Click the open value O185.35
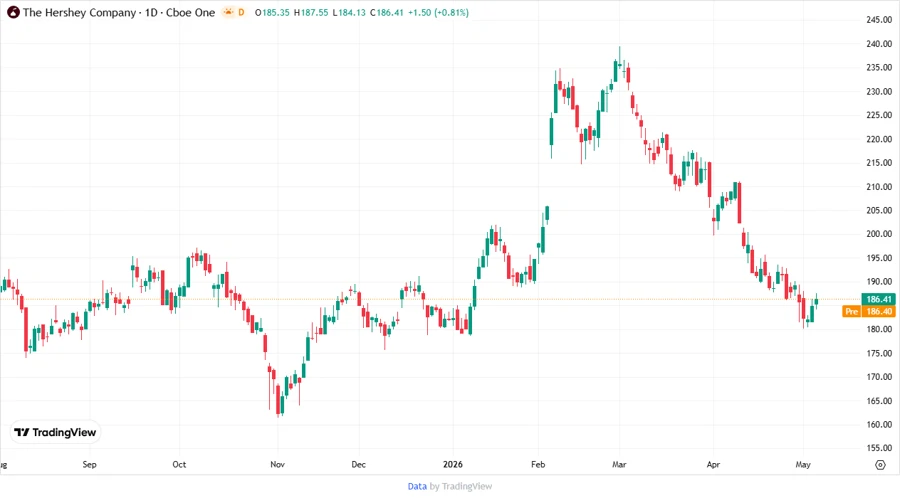Viewport: 900px width, 498px height. [x=272, y=12]
